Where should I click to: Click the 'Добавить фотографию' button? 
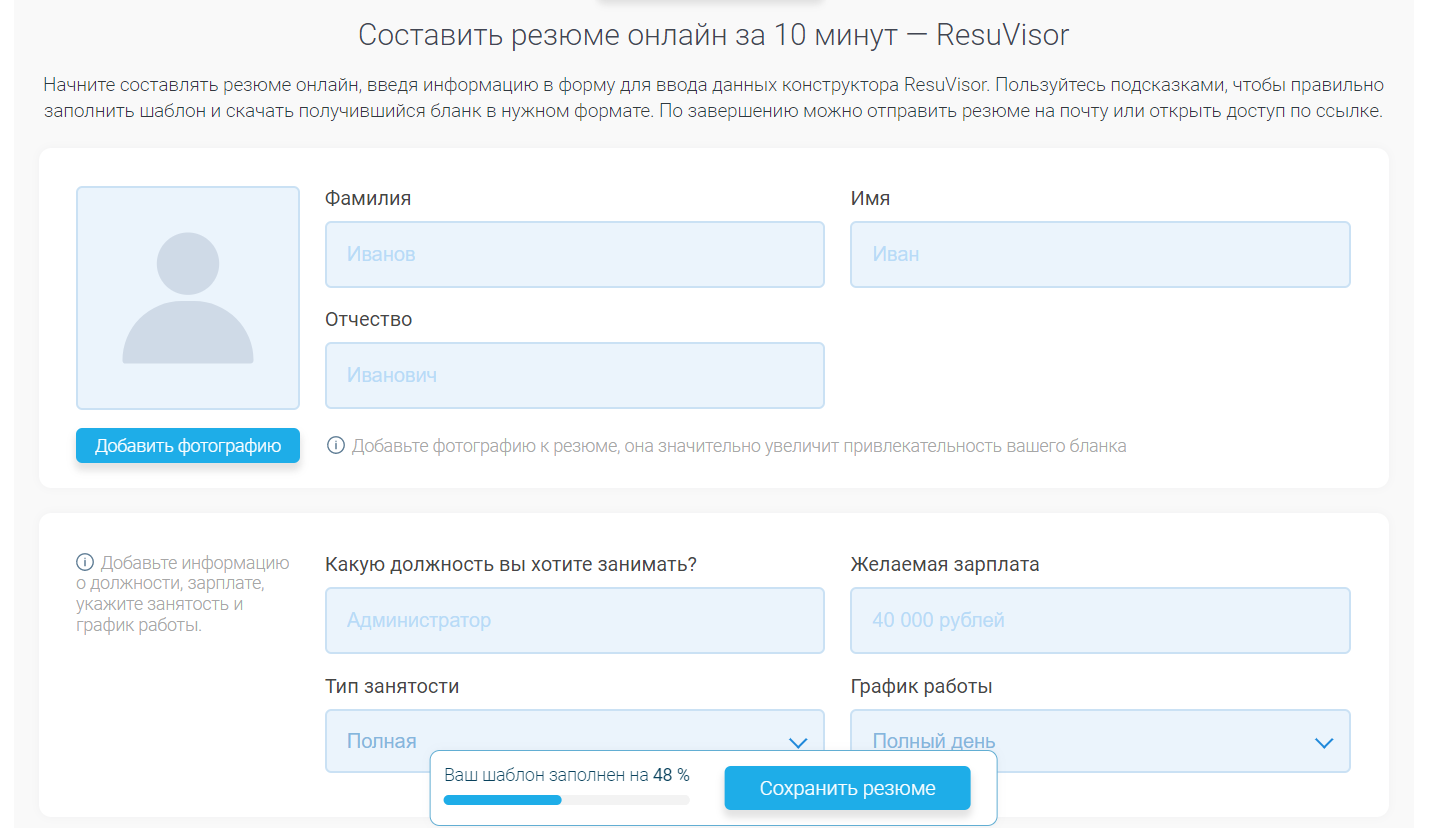point(188,446)
